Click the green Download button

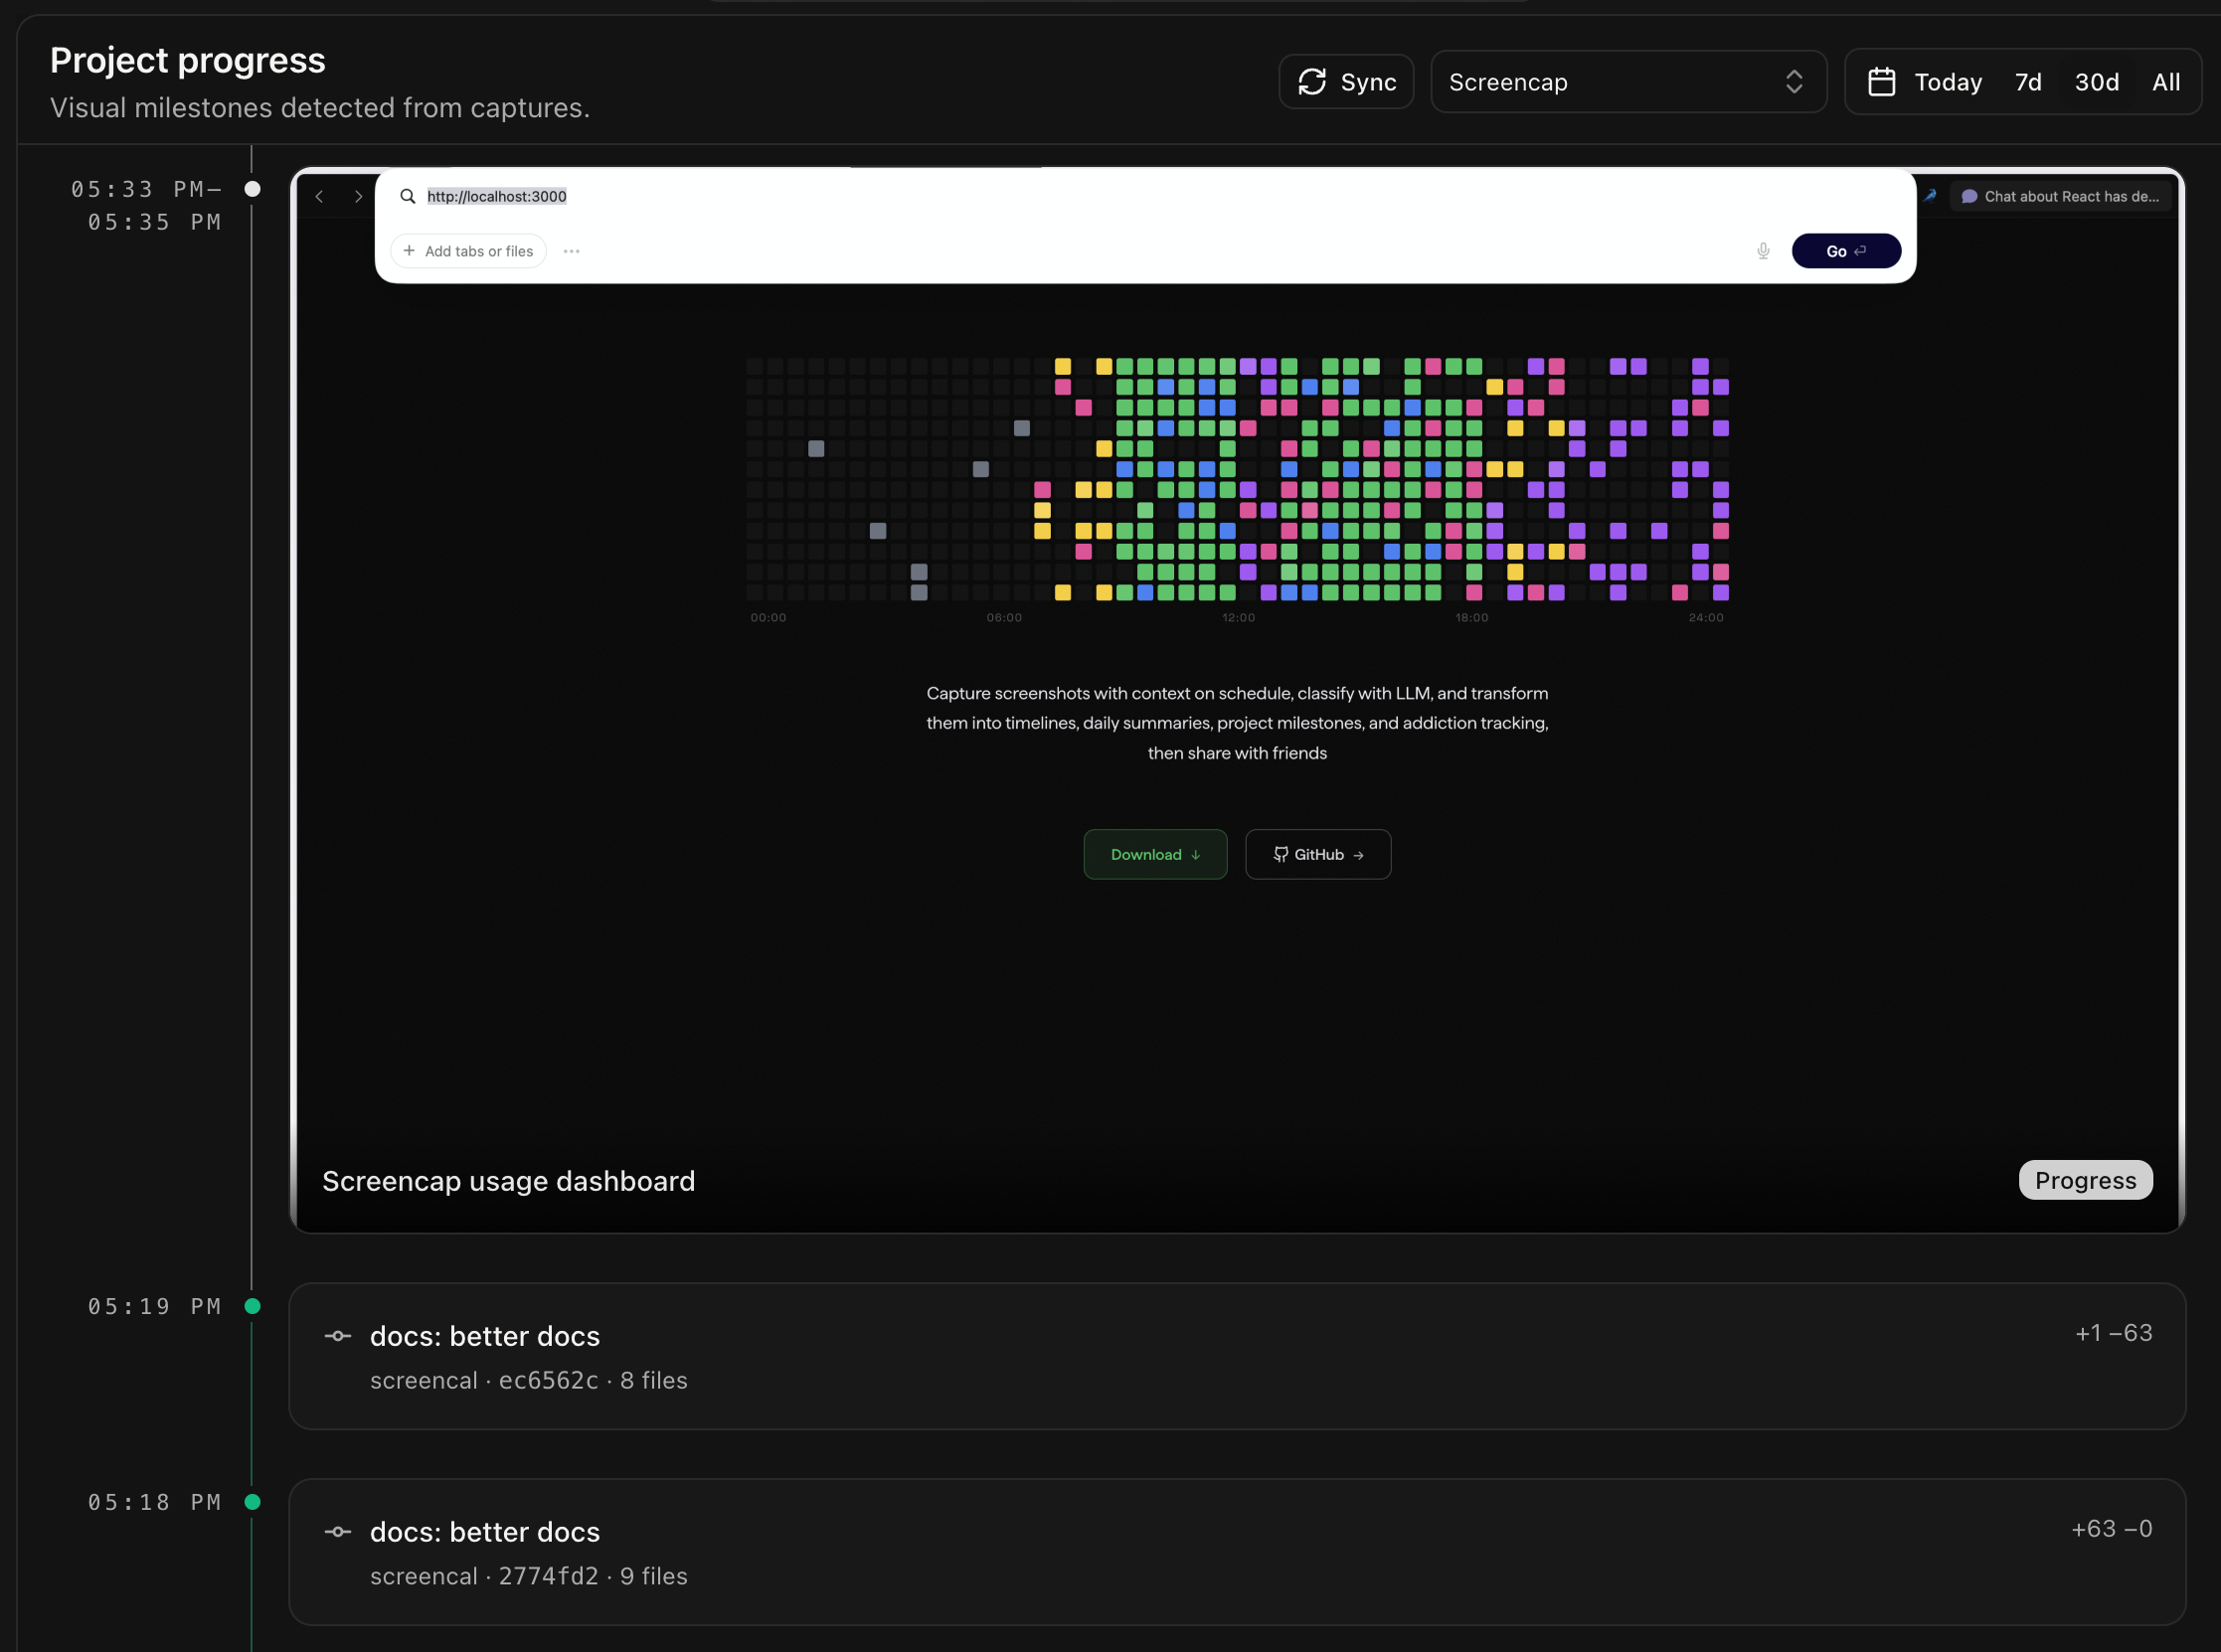click(x=1155, y=854)
